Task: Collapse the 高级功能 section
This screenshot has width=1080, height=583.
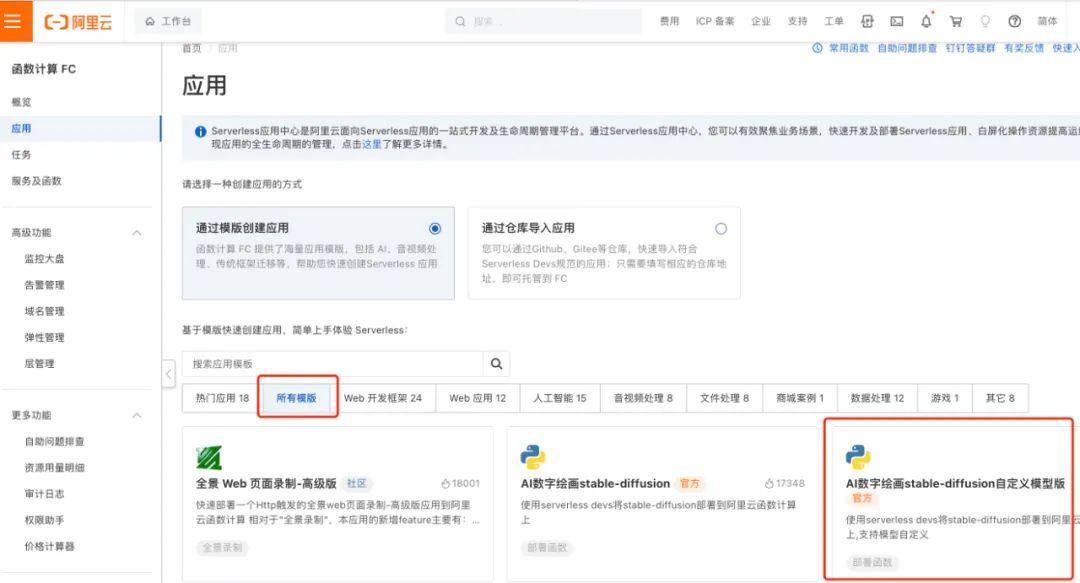Action: (136, 233)
